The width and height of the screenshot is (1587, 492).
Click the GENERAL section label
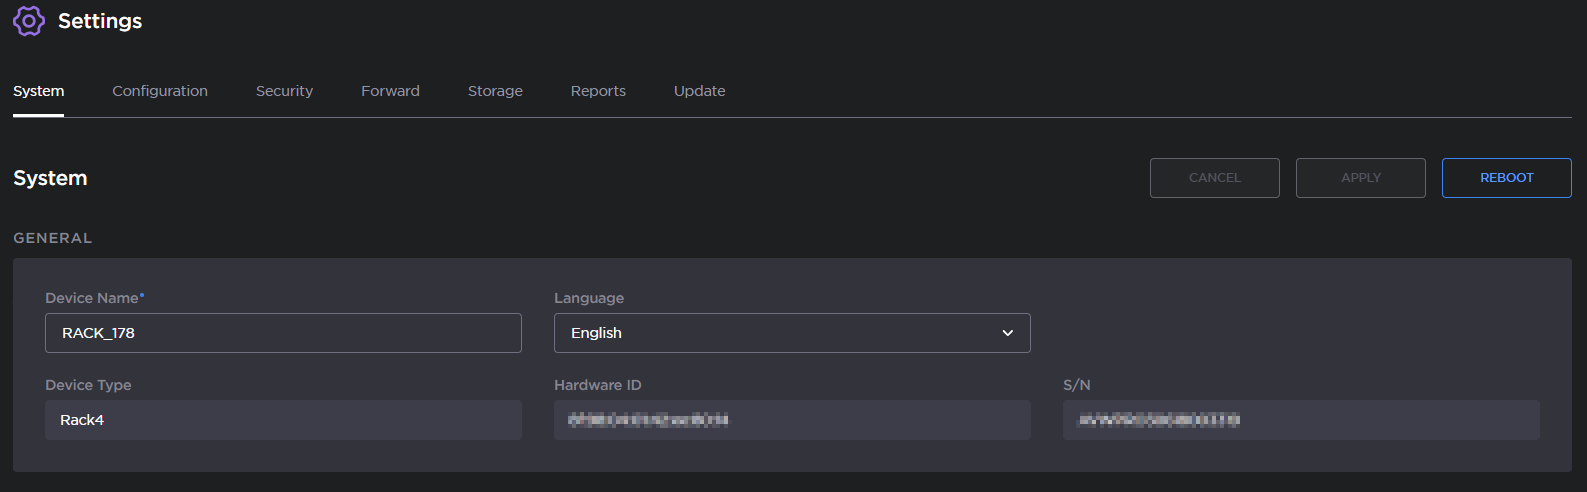point(52,238)
